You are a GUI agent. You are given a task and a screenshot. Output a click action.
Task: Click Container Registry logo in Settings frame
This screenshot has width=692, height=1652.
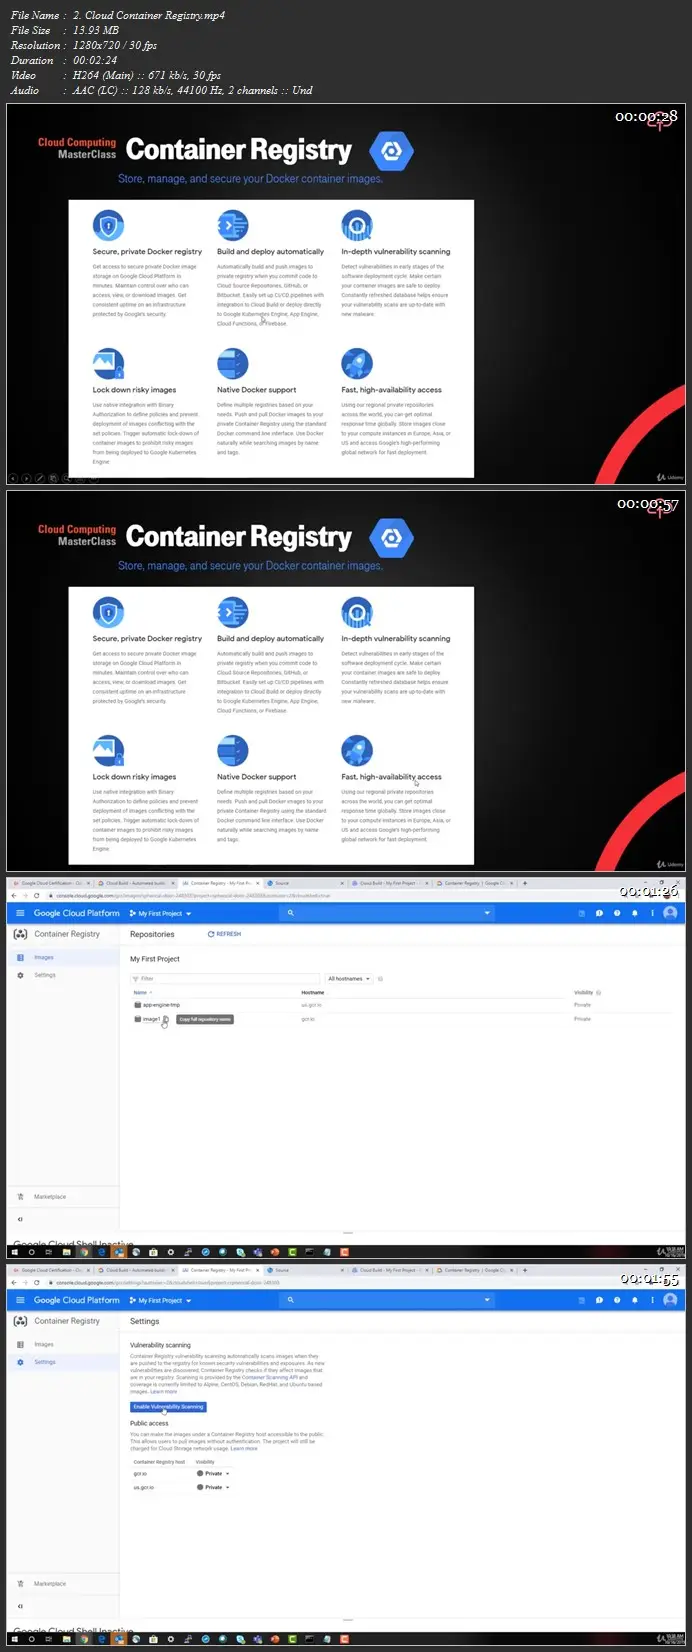click(x=20, y=1321)
